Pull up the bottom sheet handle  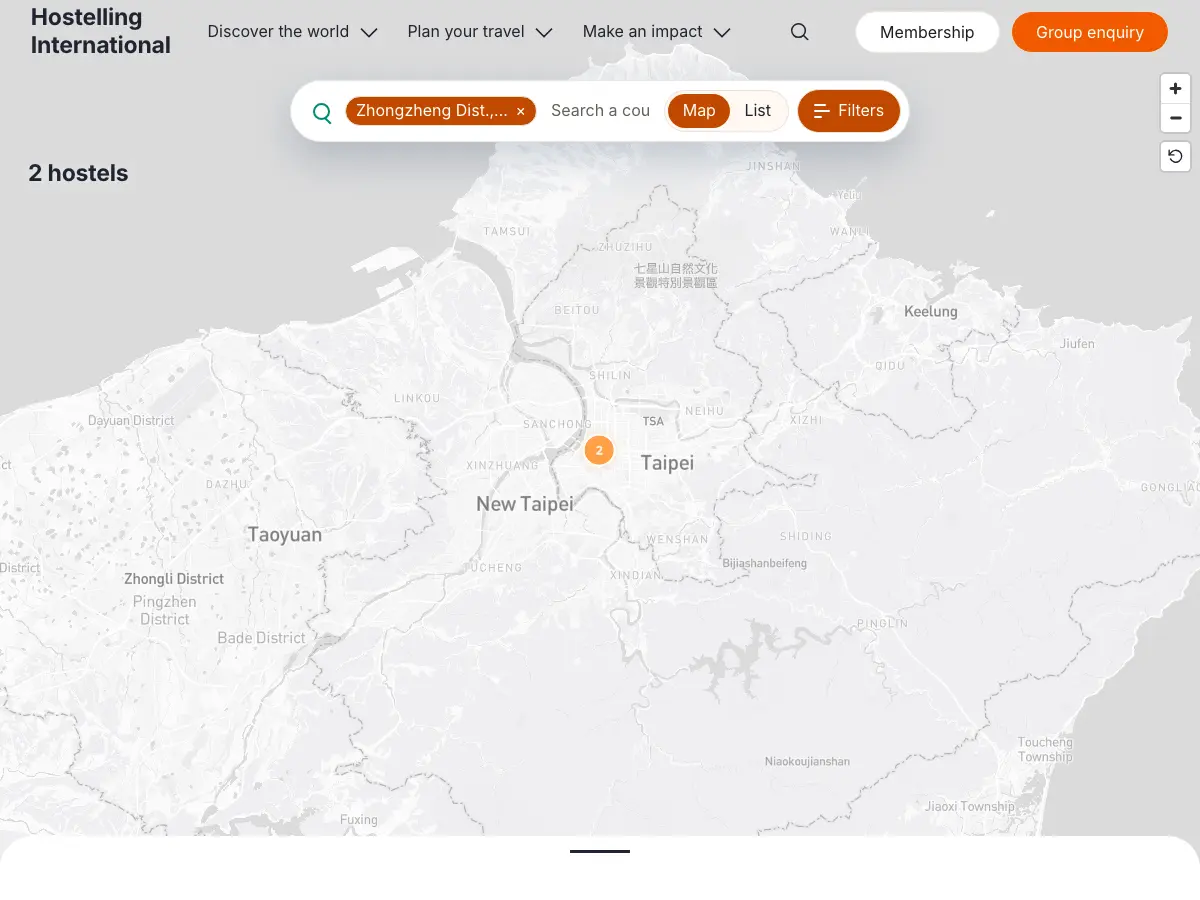[x=600, y=851]
